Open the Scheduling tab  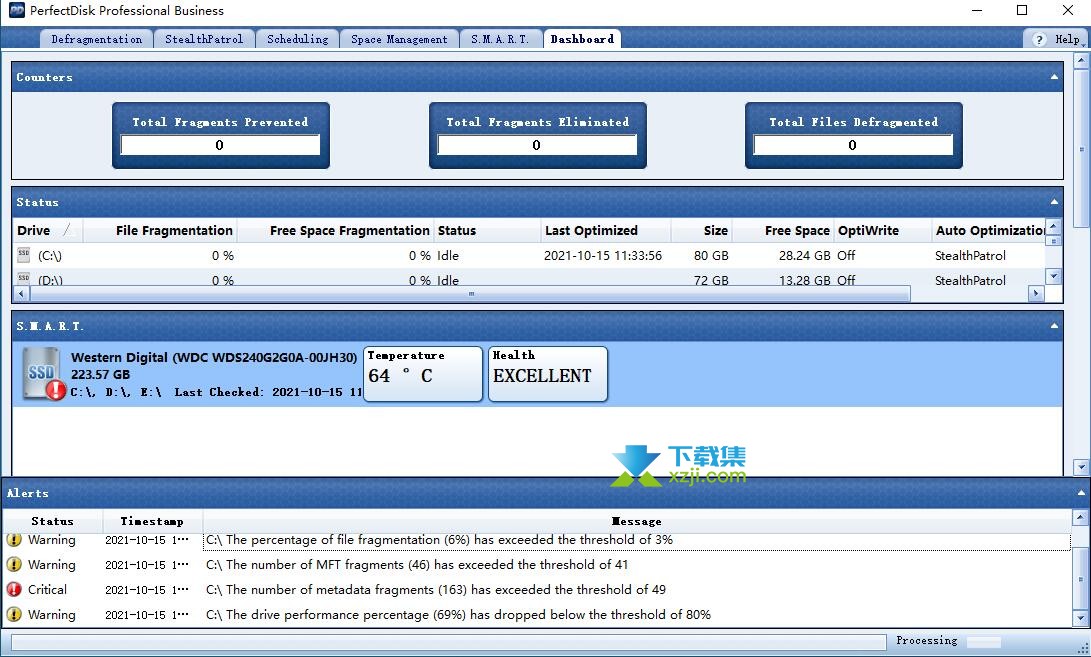click(297, 39)
